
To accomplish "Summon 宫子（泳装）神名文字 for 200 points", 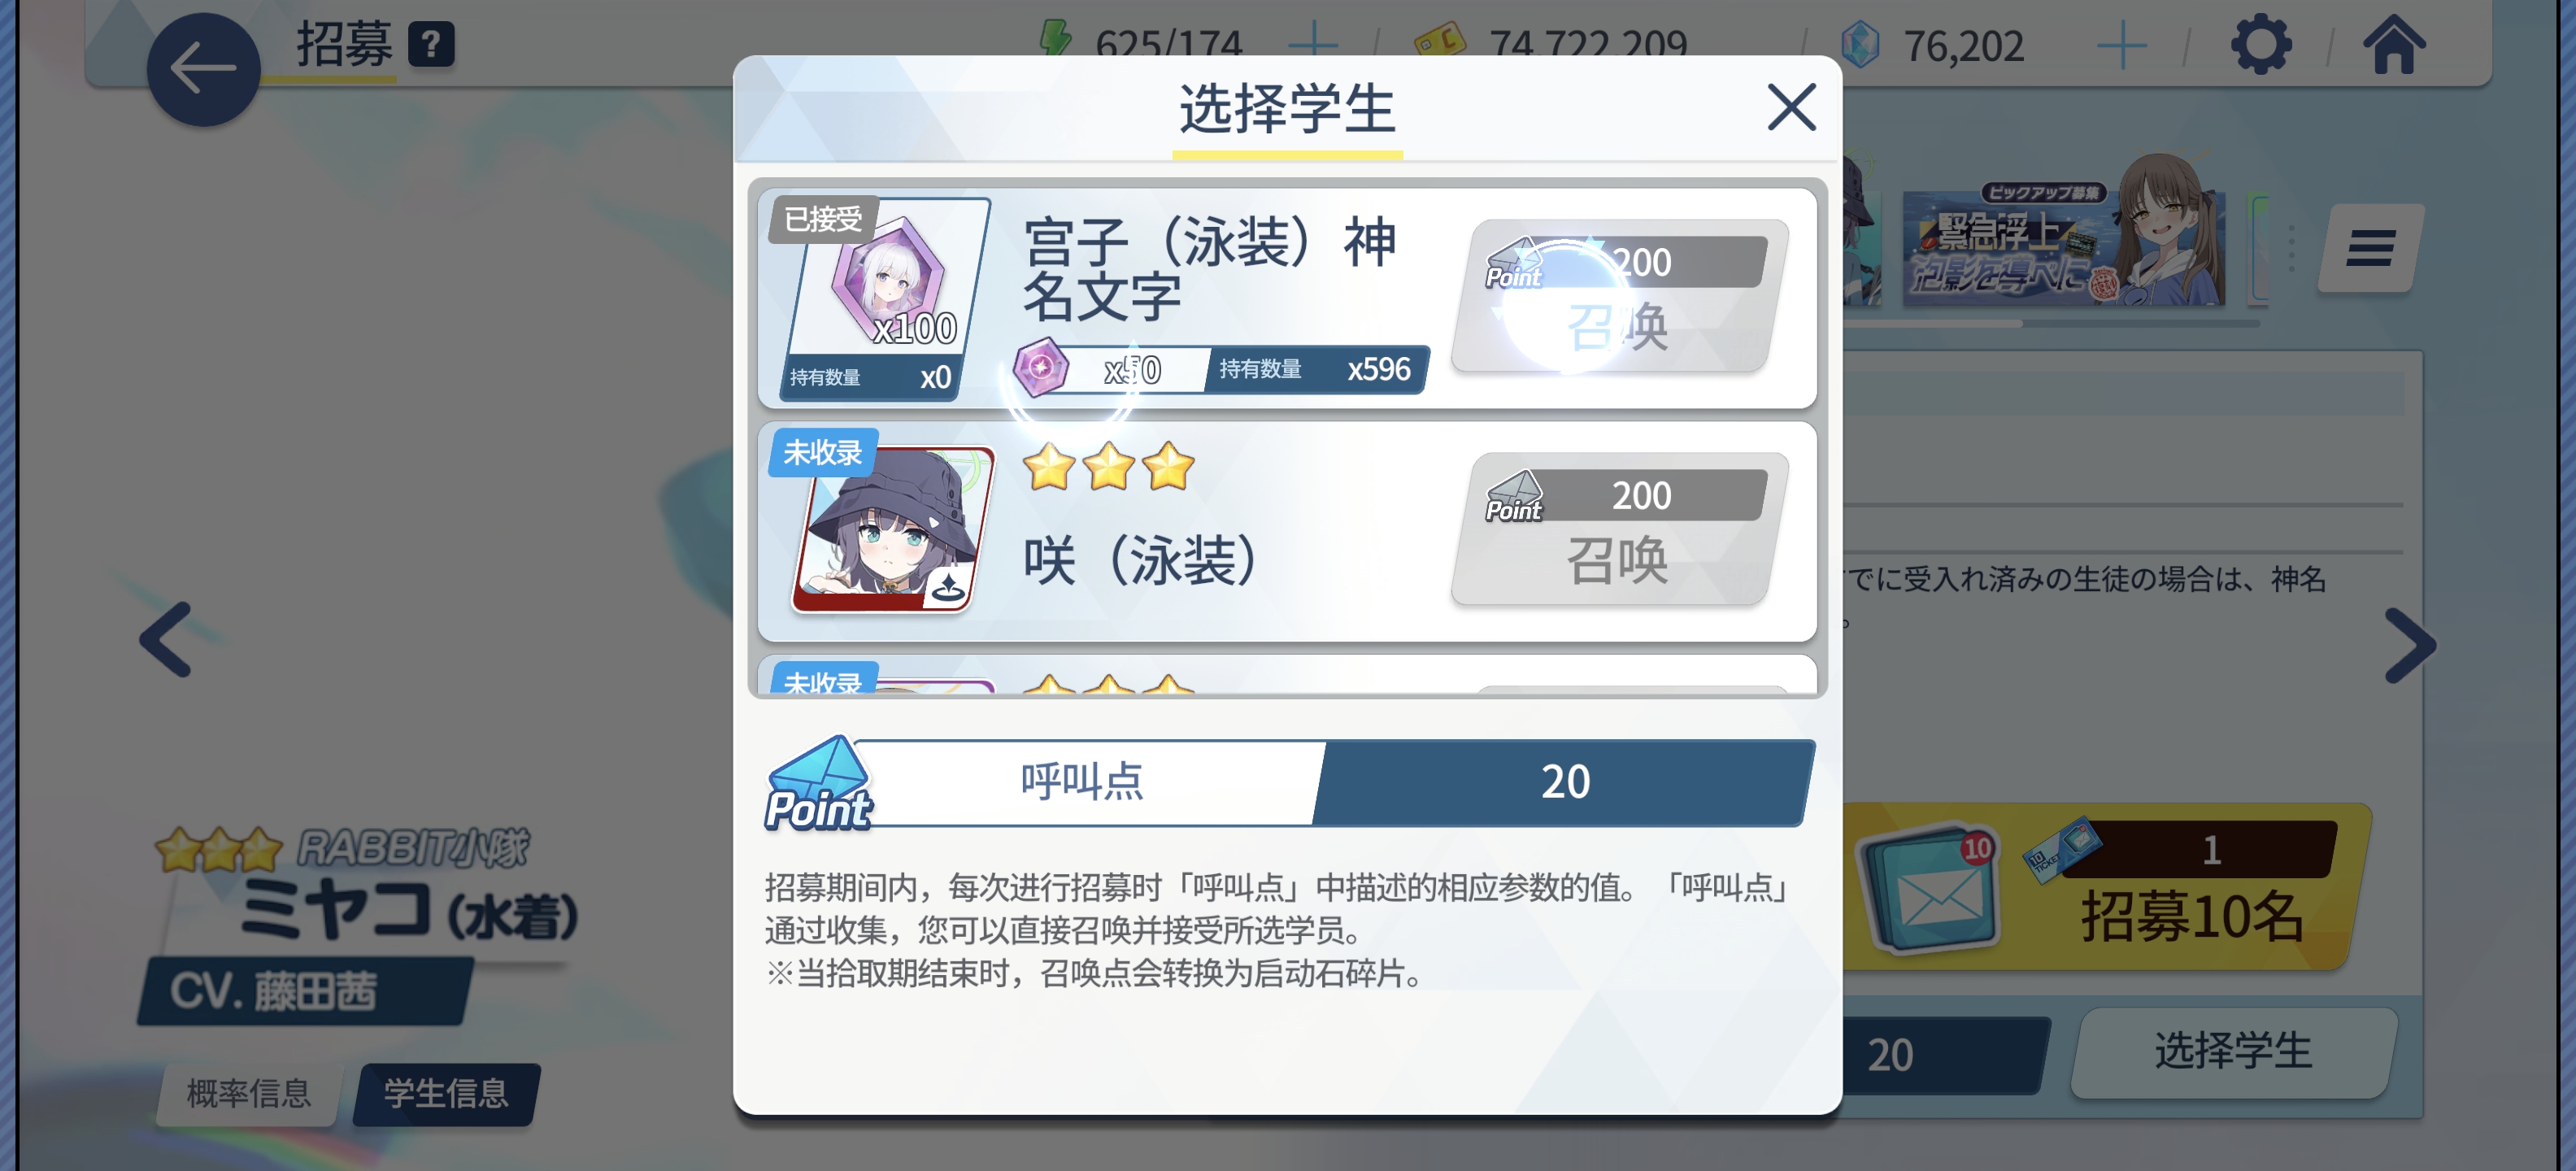I will pyautogui.click(x=1619, y=297).
